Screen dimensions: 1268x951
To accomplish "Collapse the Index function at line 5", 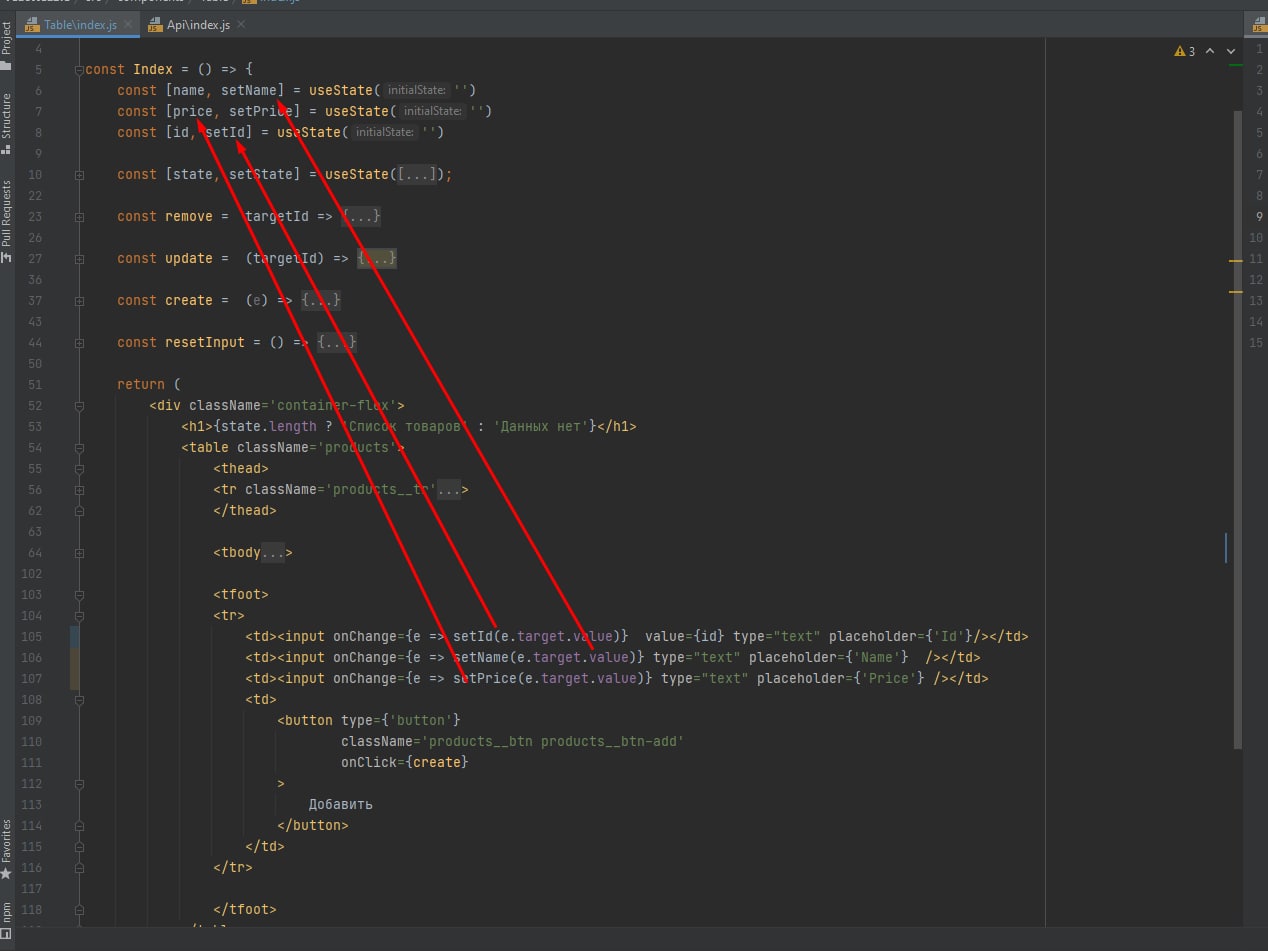I will 79,70.
